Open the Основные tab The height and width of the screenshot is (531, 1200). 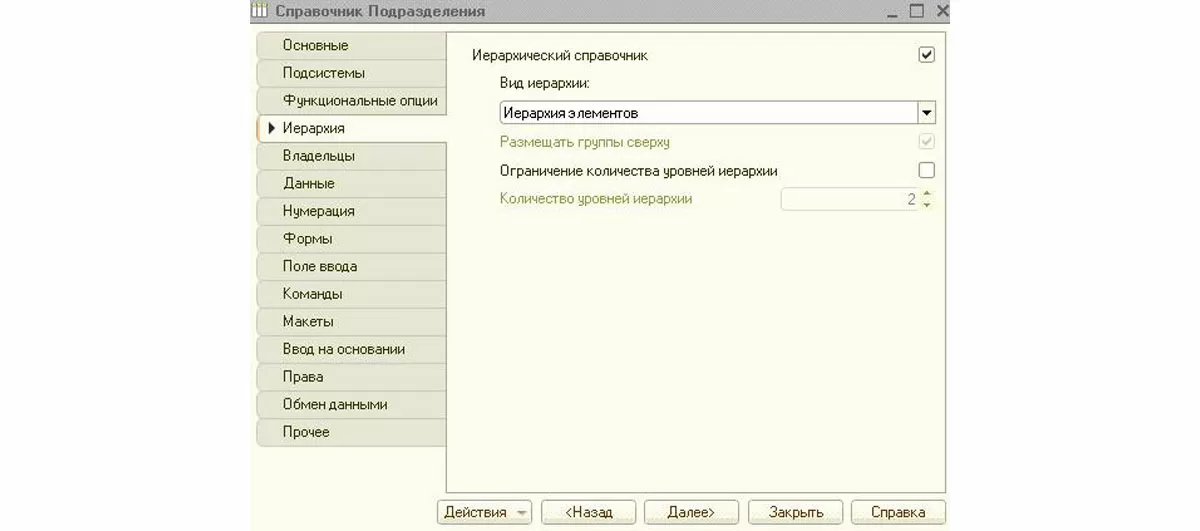[351, 46]
